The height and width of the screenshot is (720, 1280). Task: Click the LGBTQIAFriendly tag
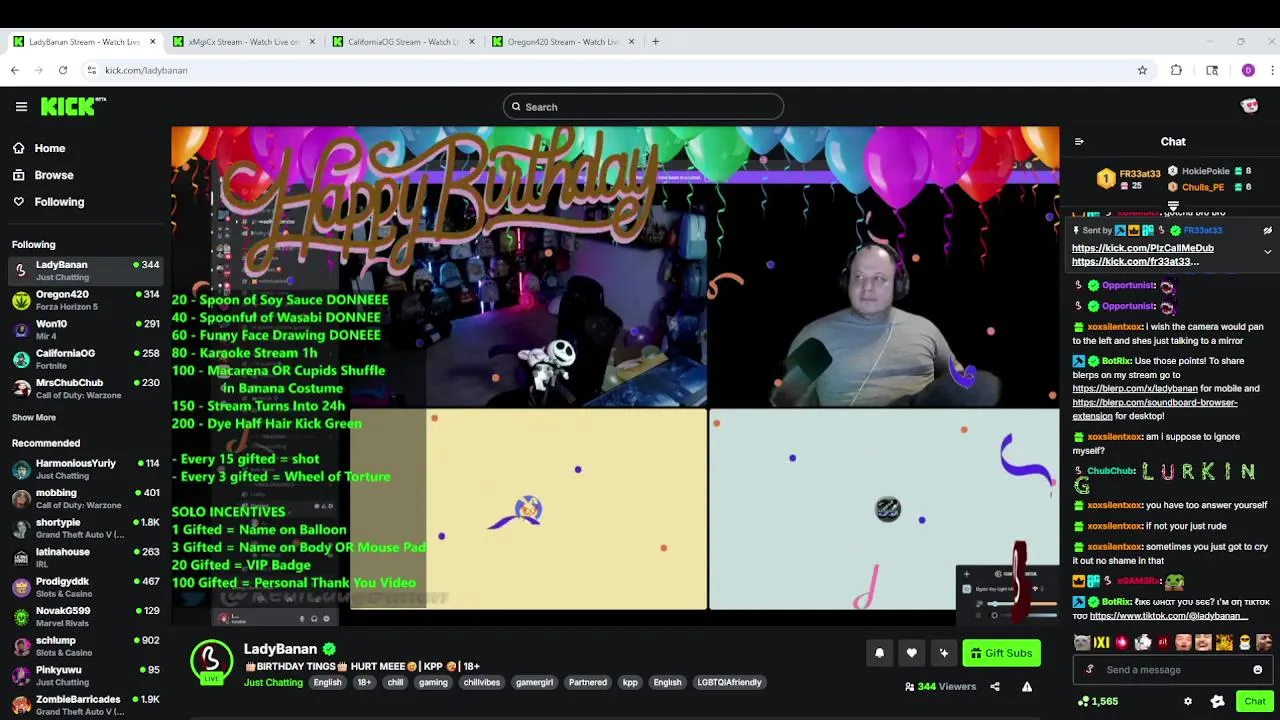click(729, 683)
